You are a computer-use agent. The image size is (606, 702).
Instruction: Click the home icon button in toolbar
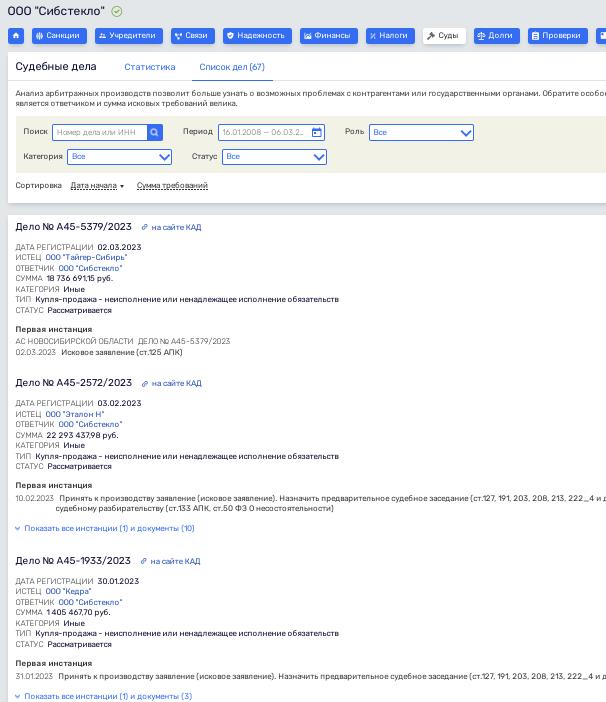[x=16, y=36]
